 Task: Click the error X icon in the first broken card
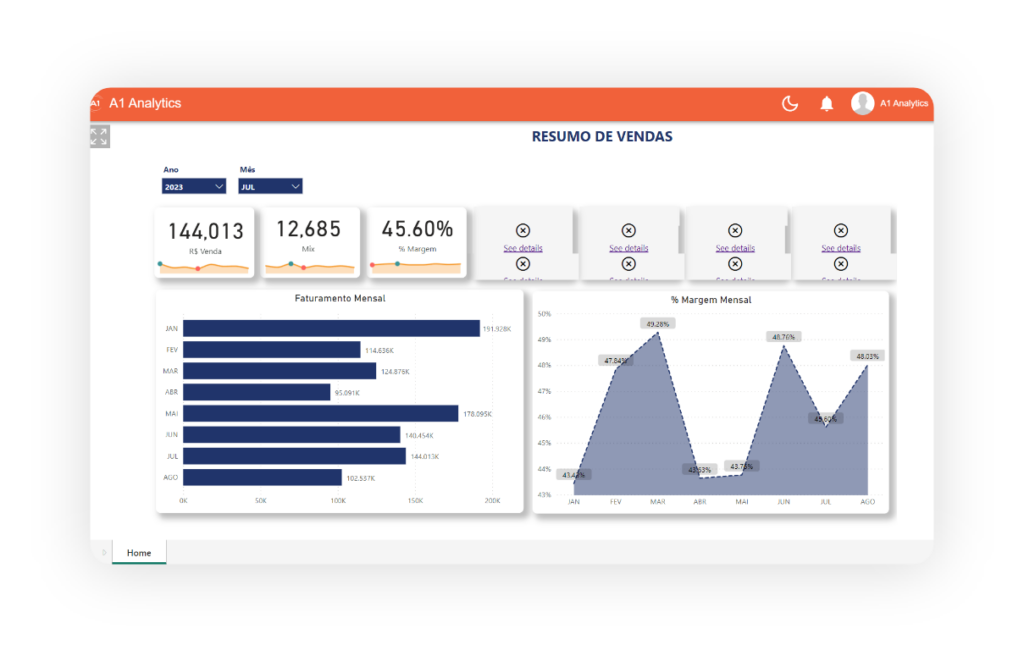point(522,231)
